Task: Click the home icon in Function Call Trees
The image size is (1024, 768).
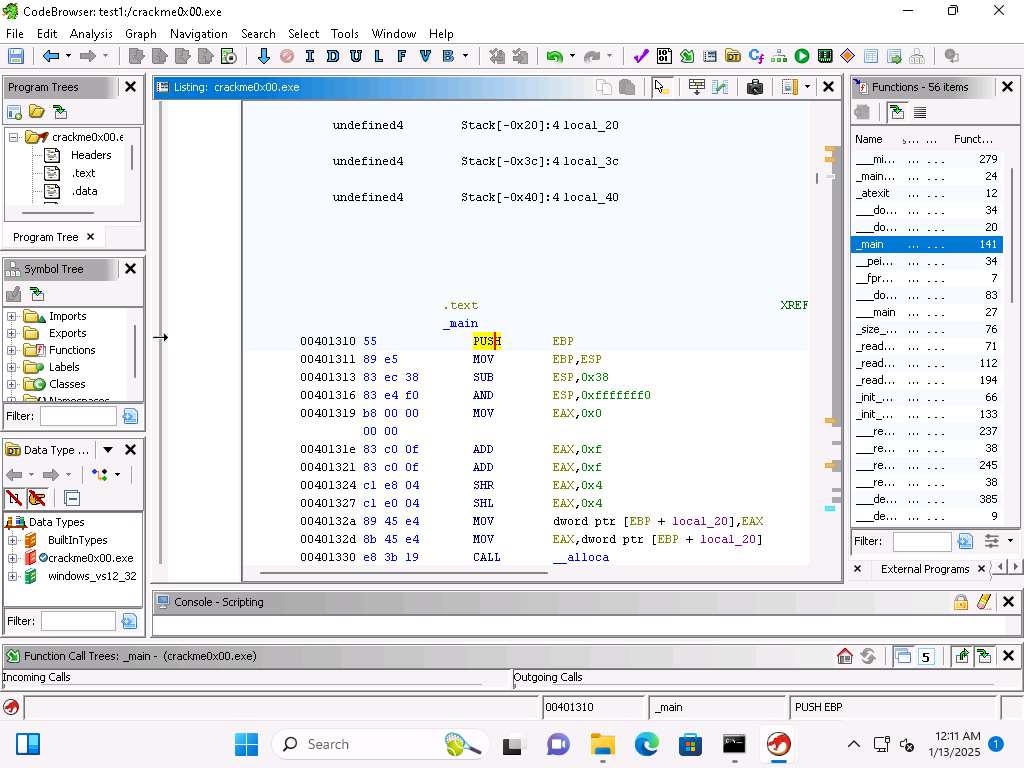Action: coord(845,656)
